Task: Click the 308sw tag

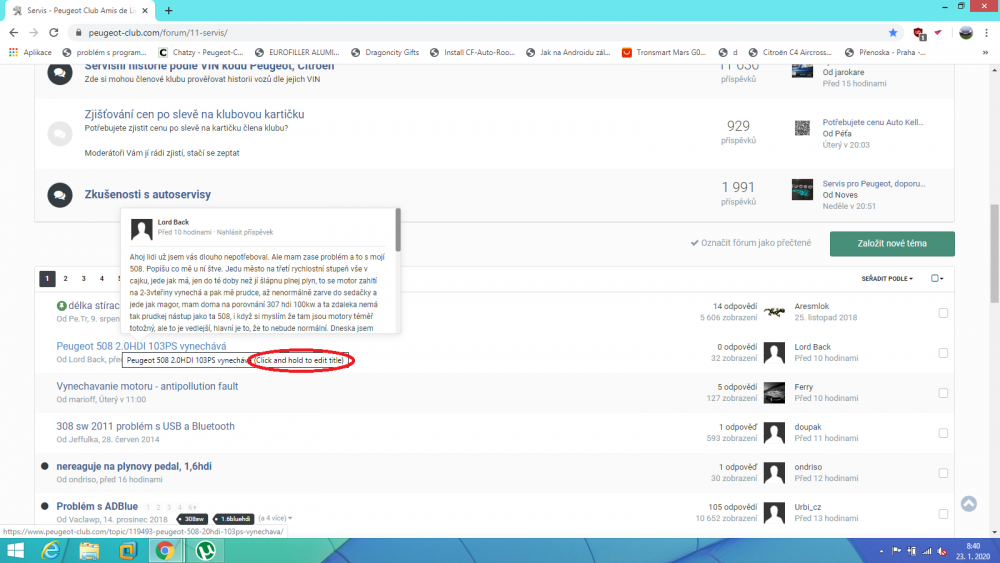Action: [x=193, y=519]
